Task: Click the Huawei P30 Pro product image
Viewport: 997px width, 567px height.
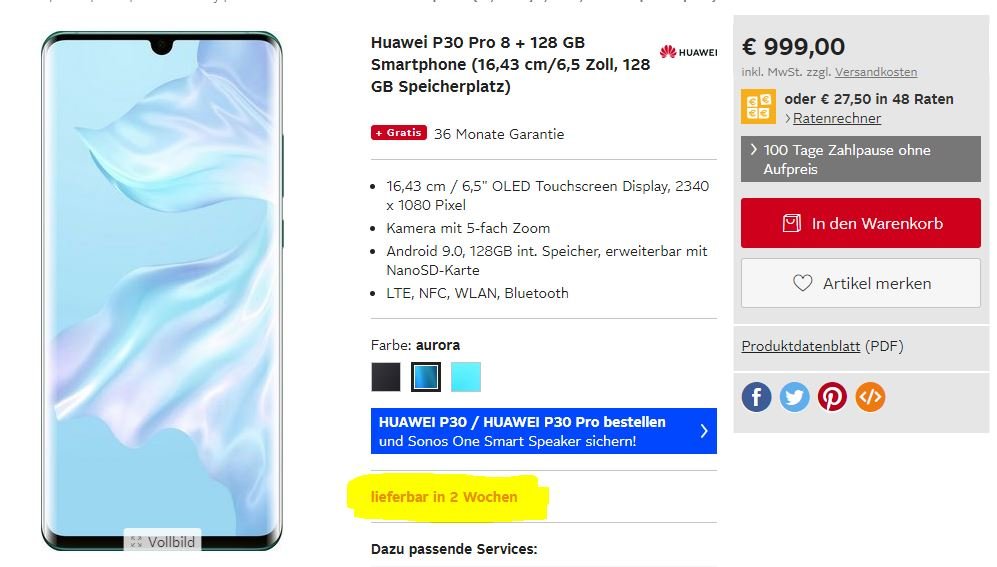Action: (x=162, y=290)
